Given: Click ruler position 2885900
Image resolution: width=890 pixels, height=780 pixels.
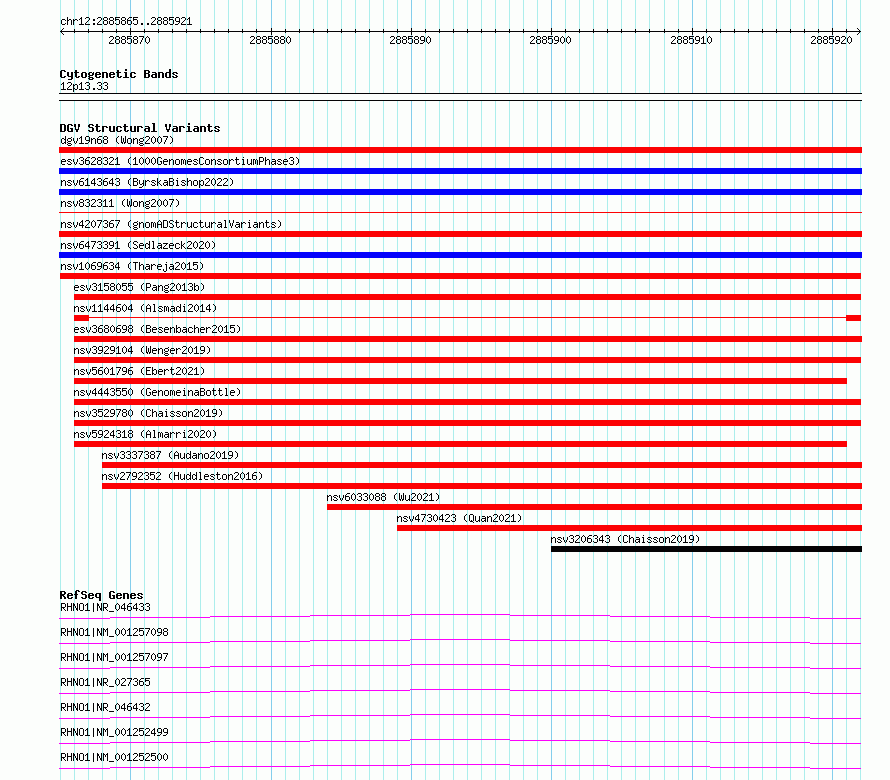Looking at the screenshot, I should (x=551, y=40).
